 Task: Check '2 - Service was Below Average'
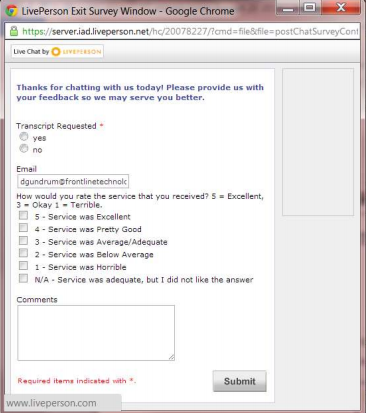point(23,253)
